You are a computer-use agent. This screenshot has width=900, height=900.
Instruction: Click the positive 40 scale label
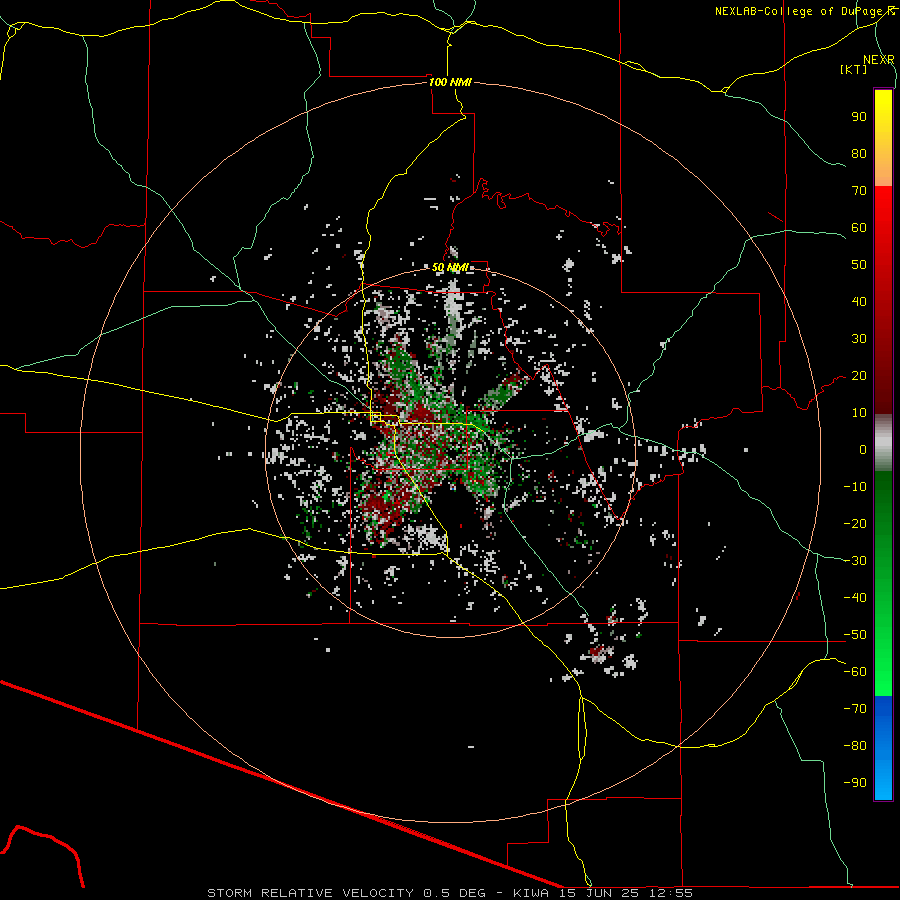point(859,302)
